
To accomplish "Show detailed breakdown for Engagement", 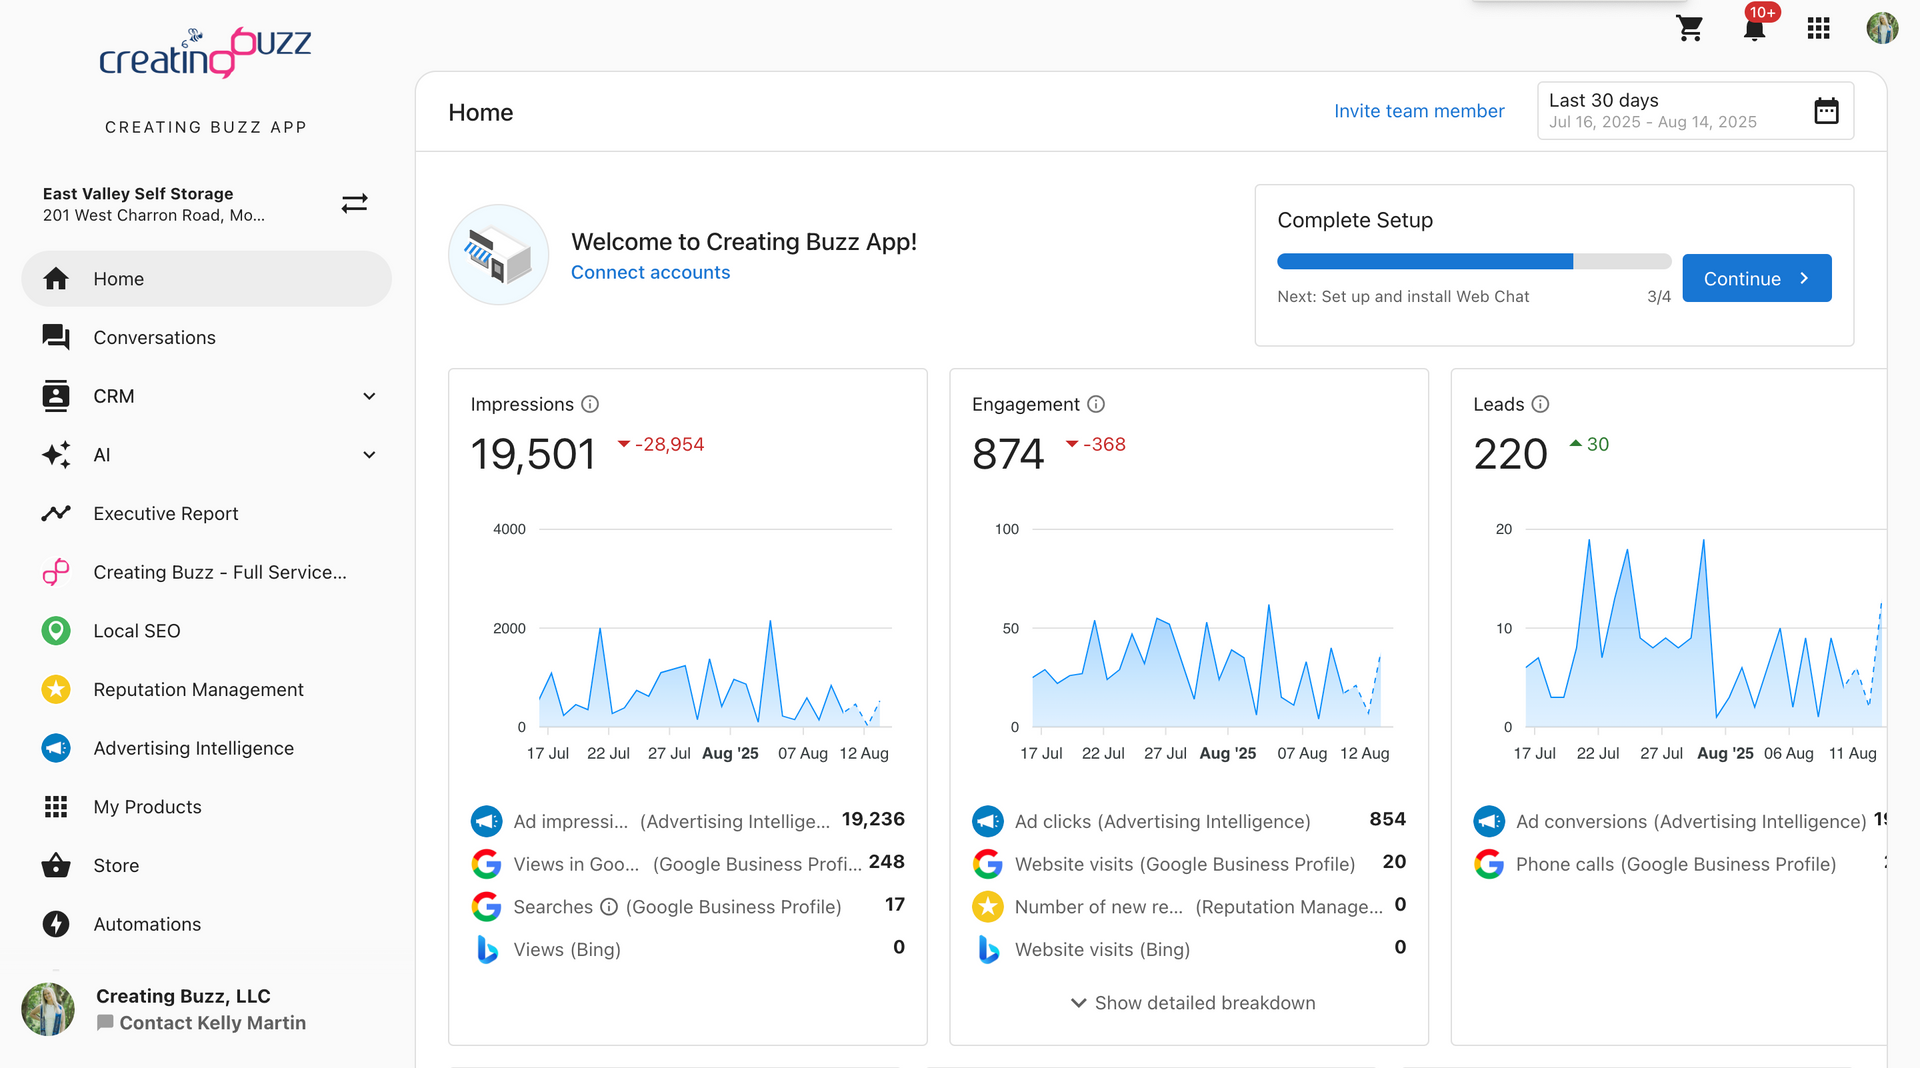I will [x=1192, y=1003].
